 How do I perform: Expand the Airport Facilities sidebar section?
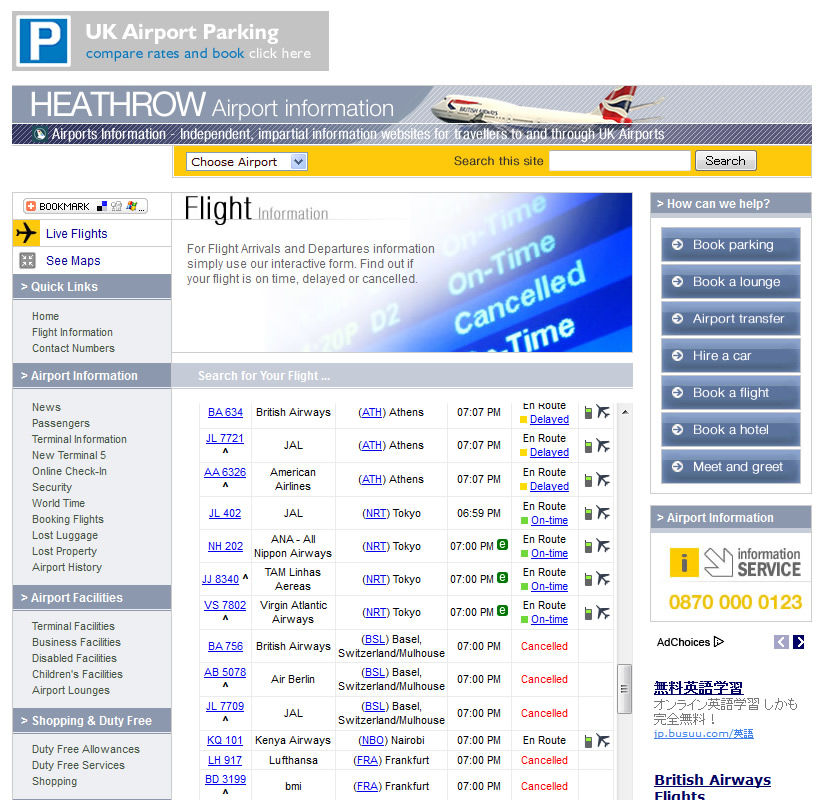pos(91,598)
